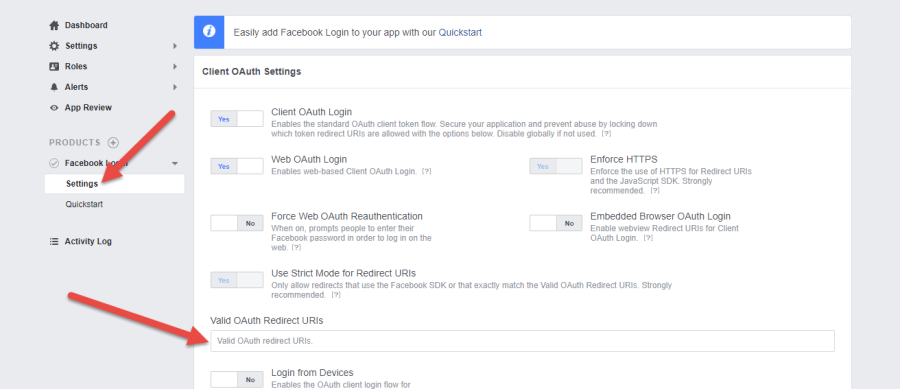Open Alerts menu item
The image size is (900, 389).
[x=76, y=87]
